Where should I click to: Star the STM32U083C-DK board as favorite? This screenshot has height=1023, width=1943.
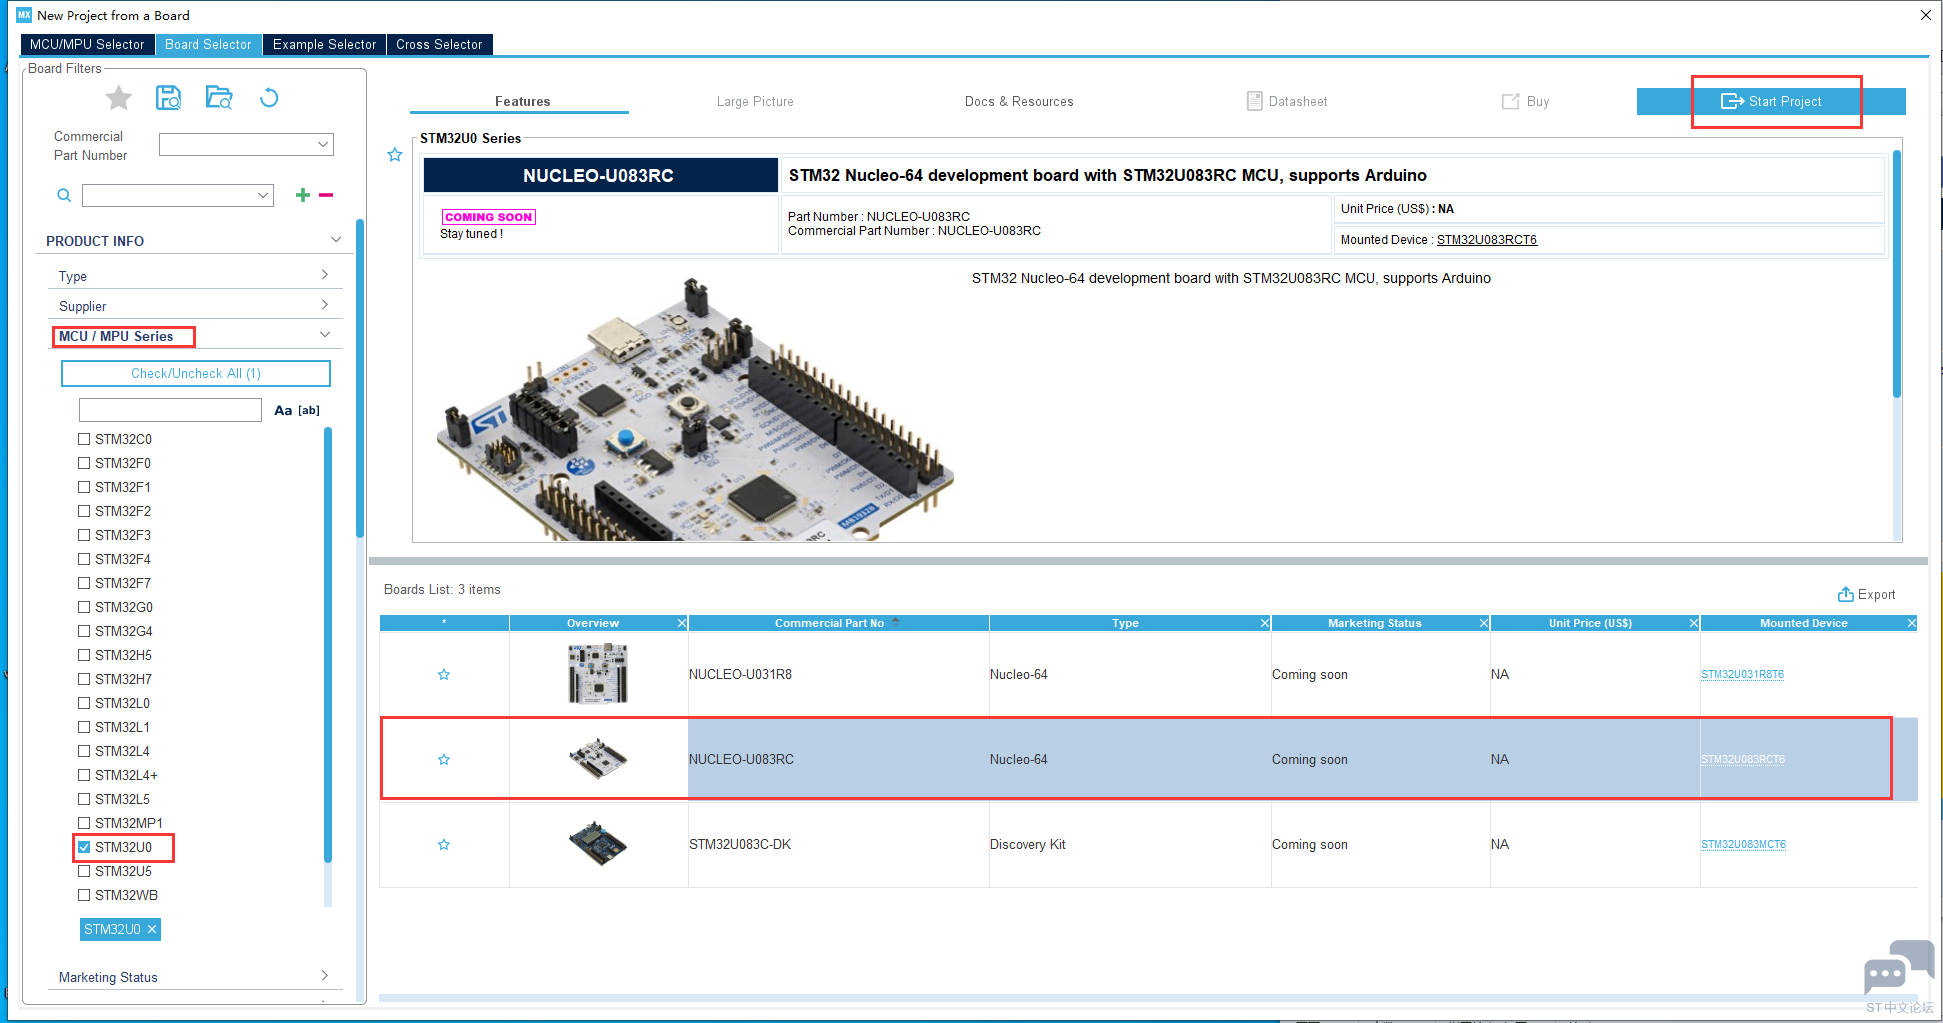[x=444, y=845]
